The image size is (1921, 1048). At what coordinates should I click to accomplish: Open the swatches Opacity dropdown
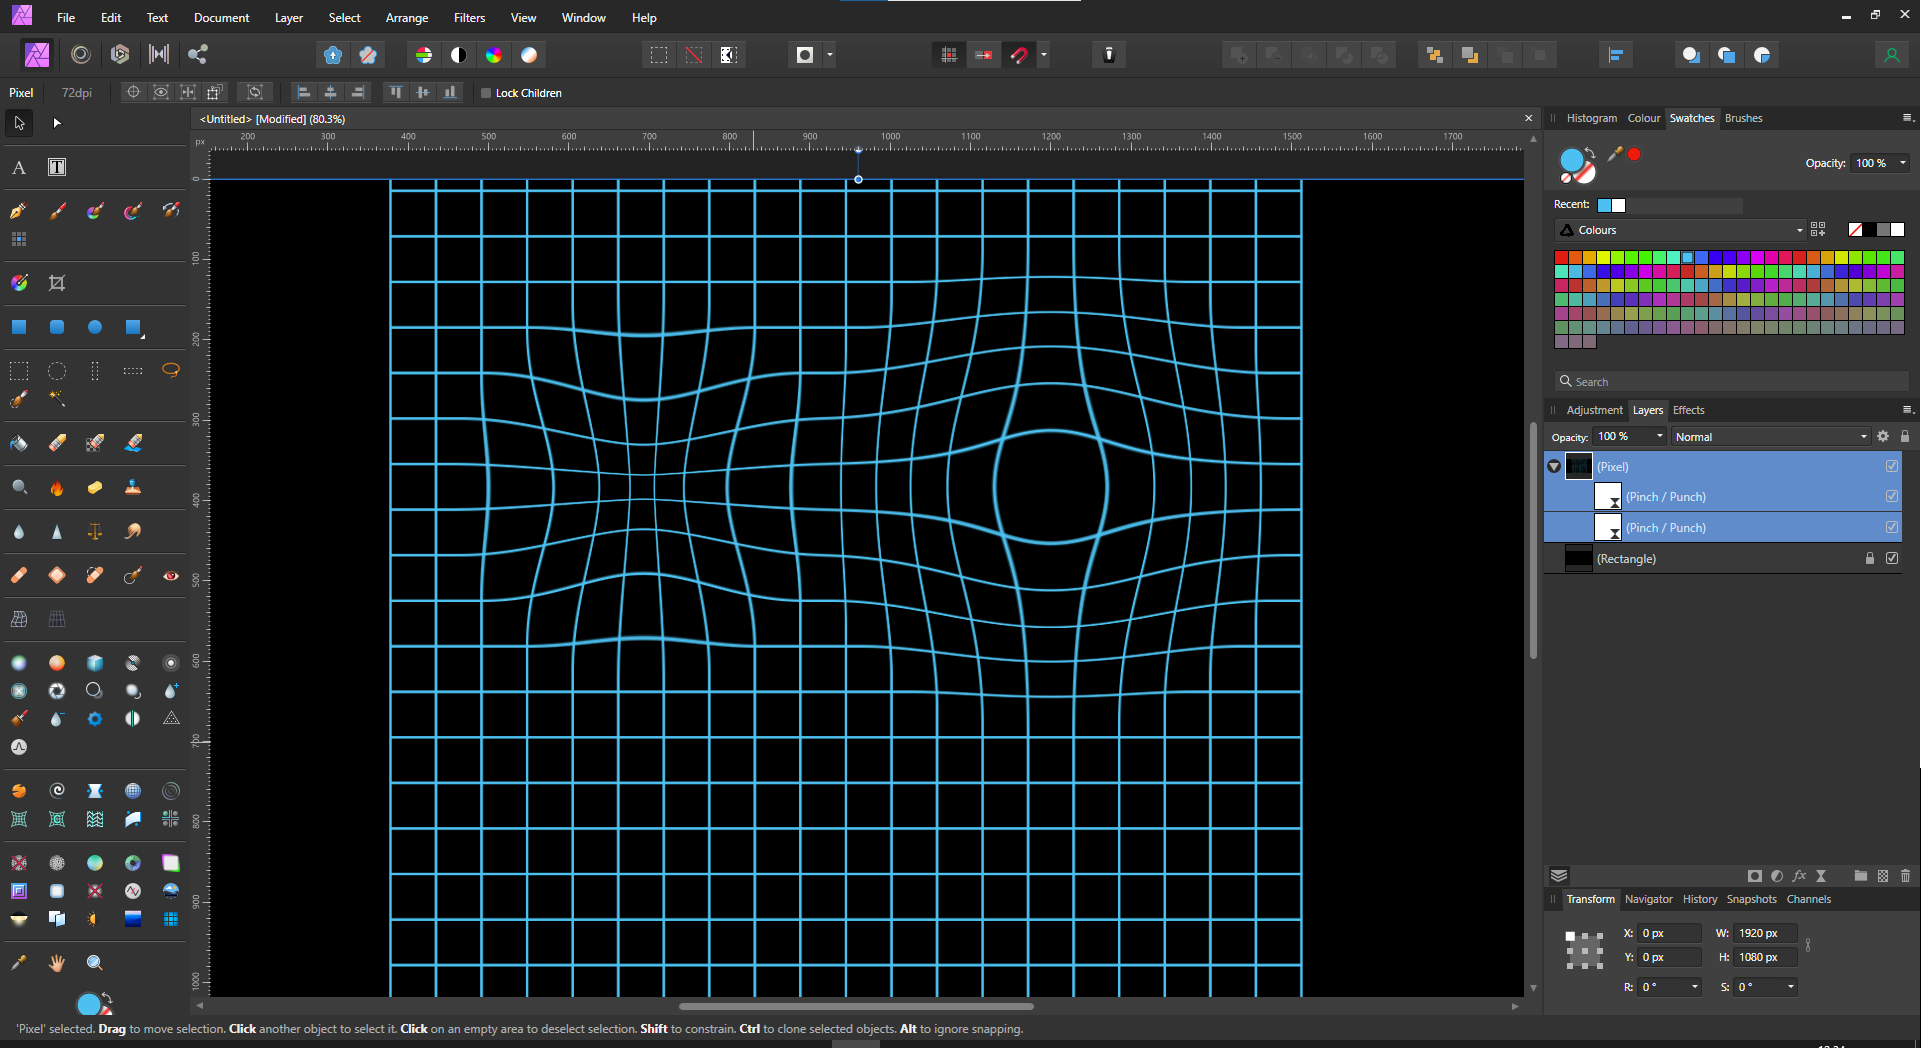pyautogui.click(x=1903, y=163)
